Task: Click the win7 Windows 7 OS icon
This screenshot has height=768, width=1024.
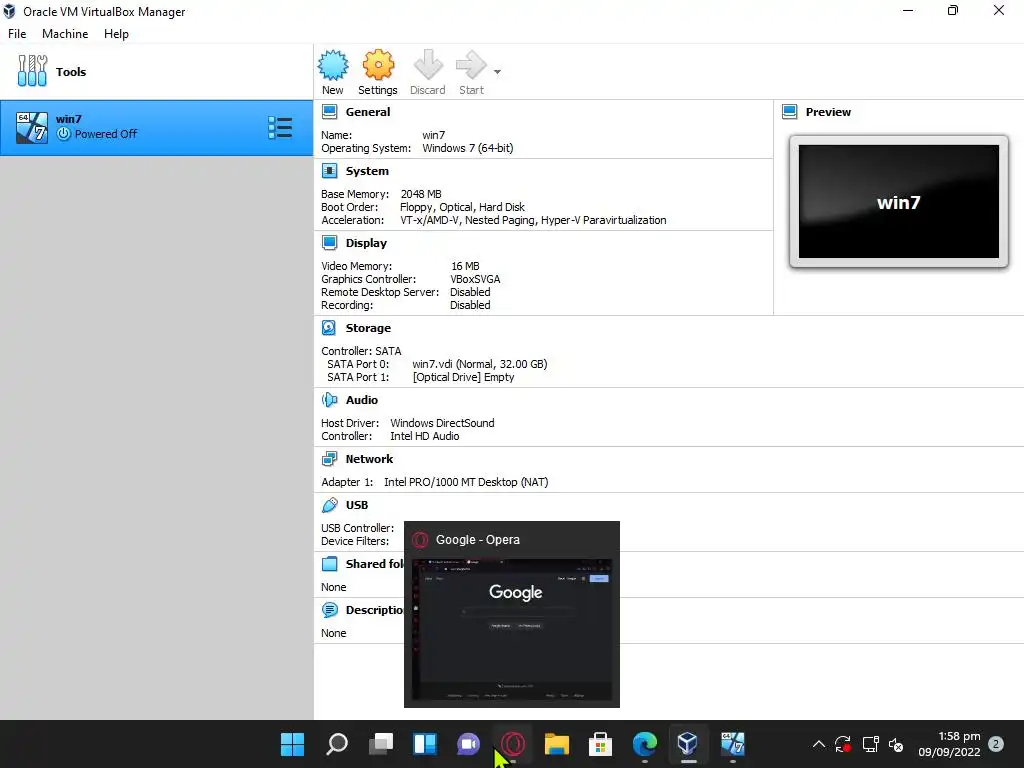Action: 32,128
